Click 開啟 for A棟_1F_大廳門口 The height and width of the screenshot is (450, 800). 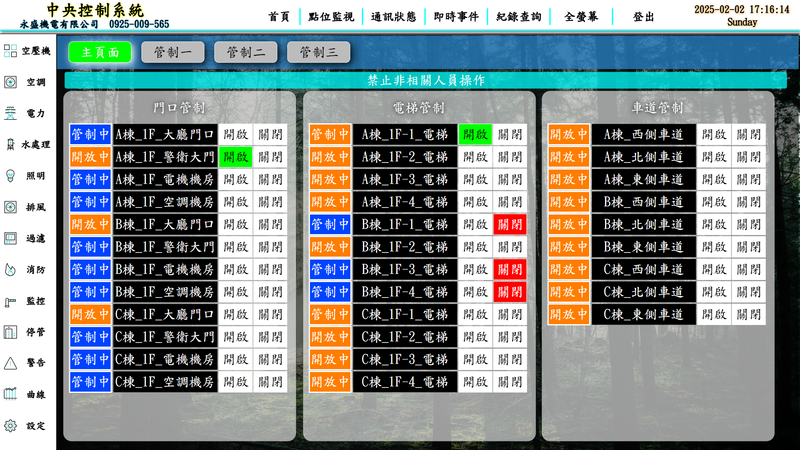tap(235, 135)
